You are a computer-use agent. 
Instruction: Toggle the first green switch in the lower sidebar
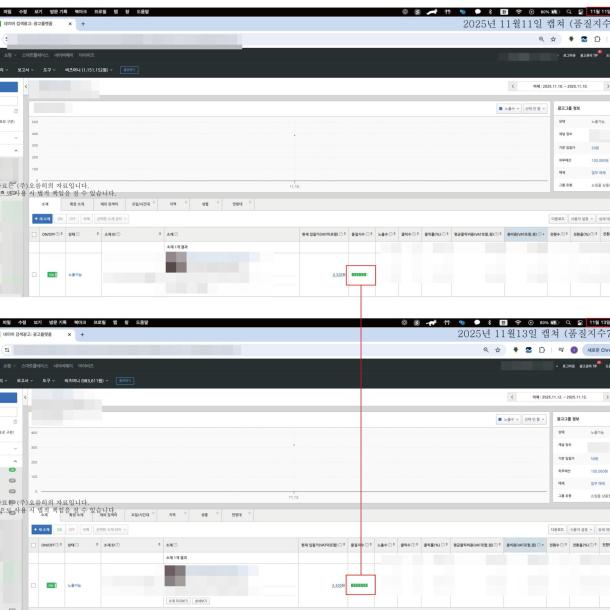[x=13, y=469]
